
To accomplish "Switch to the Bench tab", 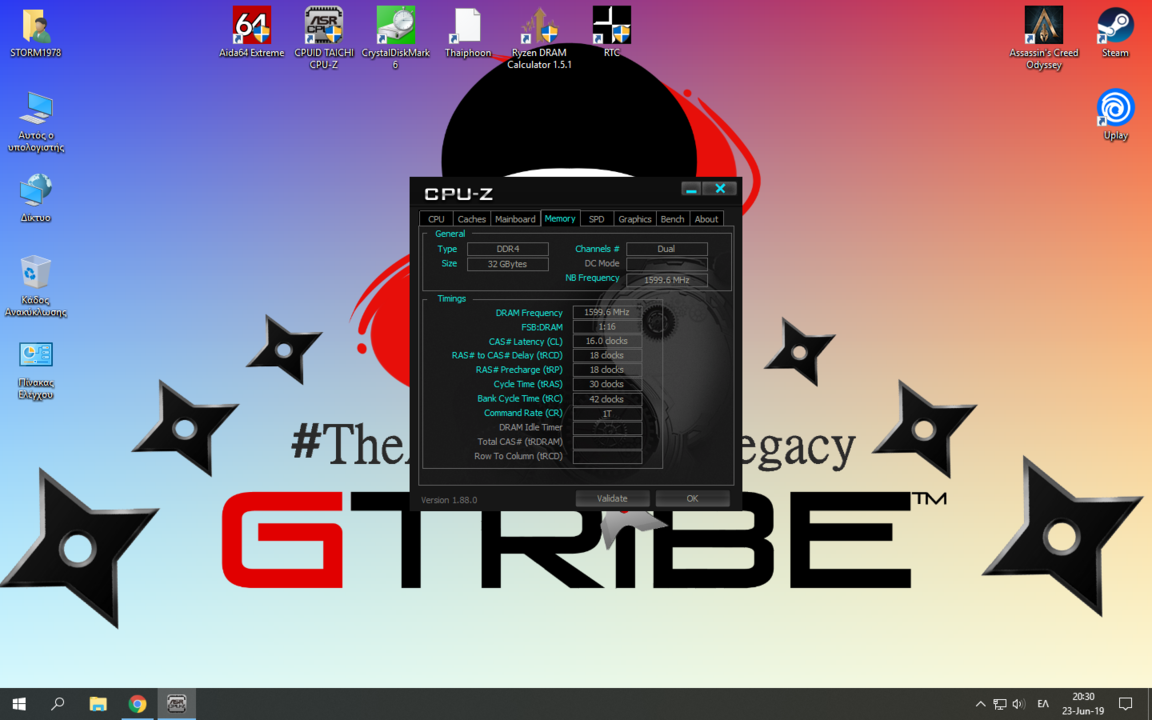I will coord(672,219).
